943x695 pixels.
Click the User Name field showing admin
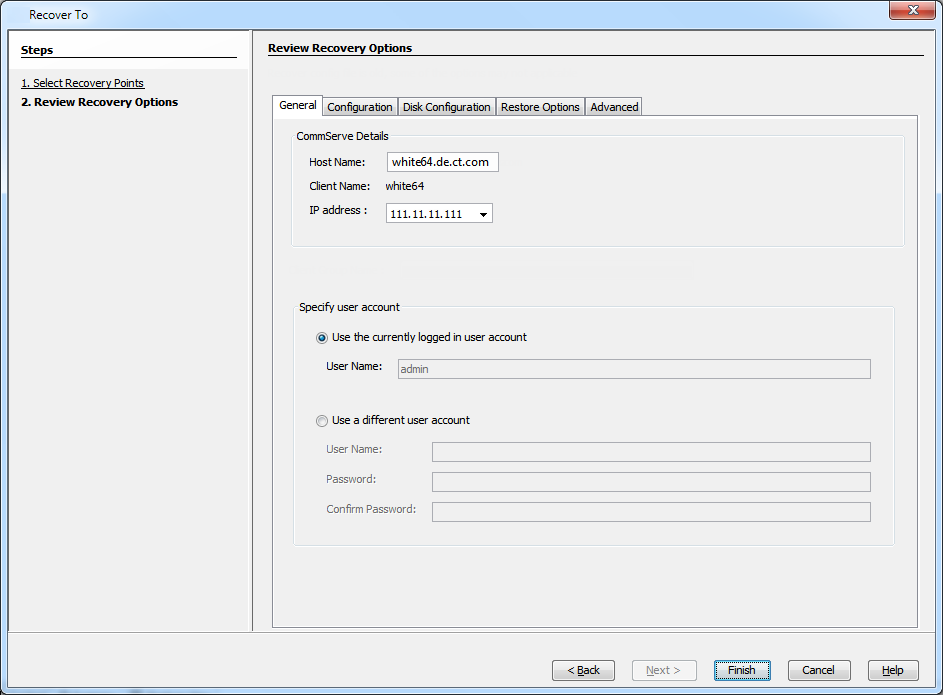pos(633,369)
